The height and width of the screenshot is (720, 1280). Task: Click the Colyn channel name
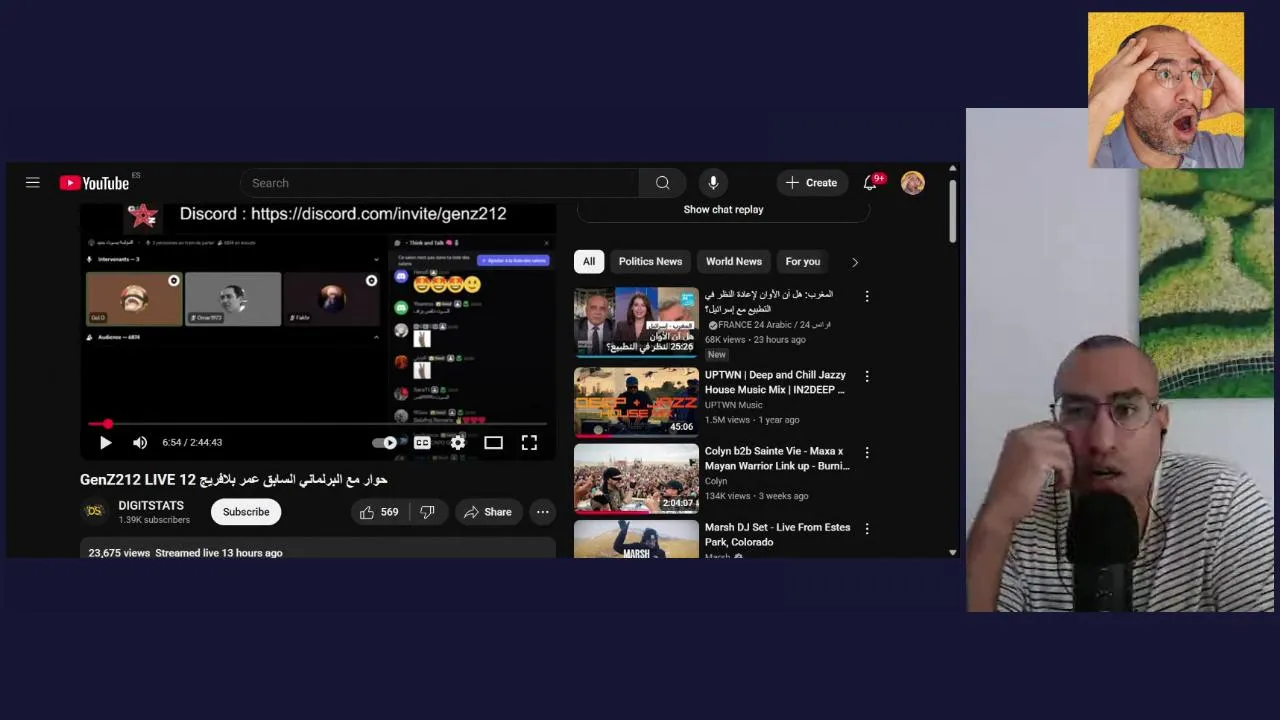(716, 481)
